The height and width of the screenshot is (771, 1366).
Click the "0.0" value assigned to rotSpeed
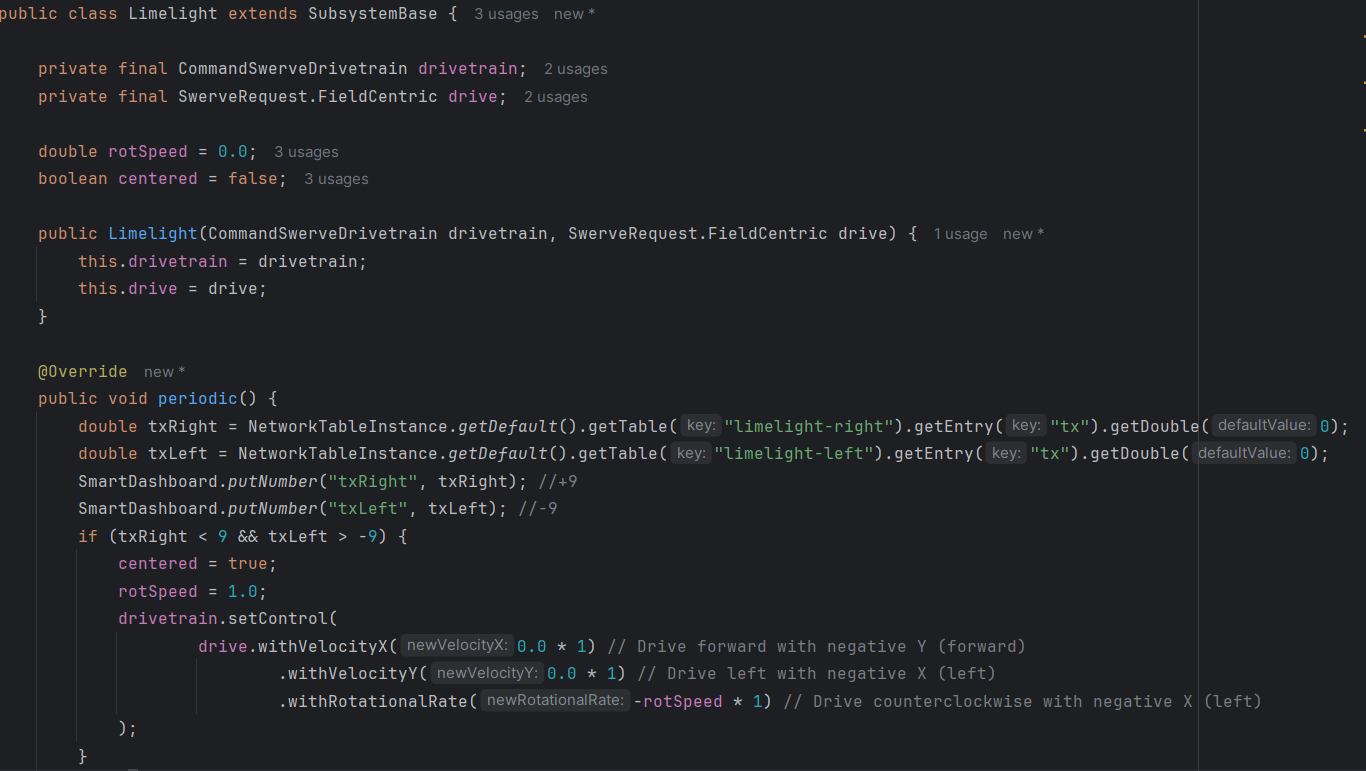[x=233, y=152]
